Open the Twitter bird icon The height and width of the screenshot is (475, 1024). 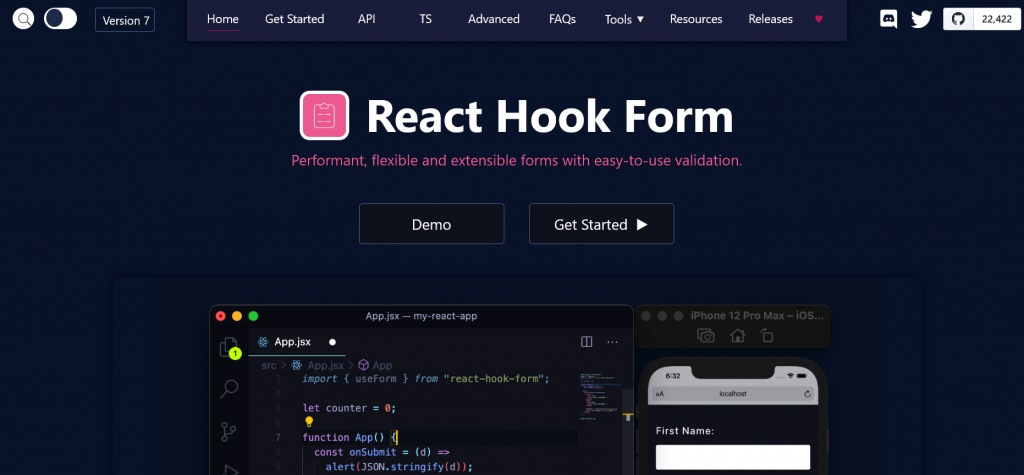[x=921, y=19]
